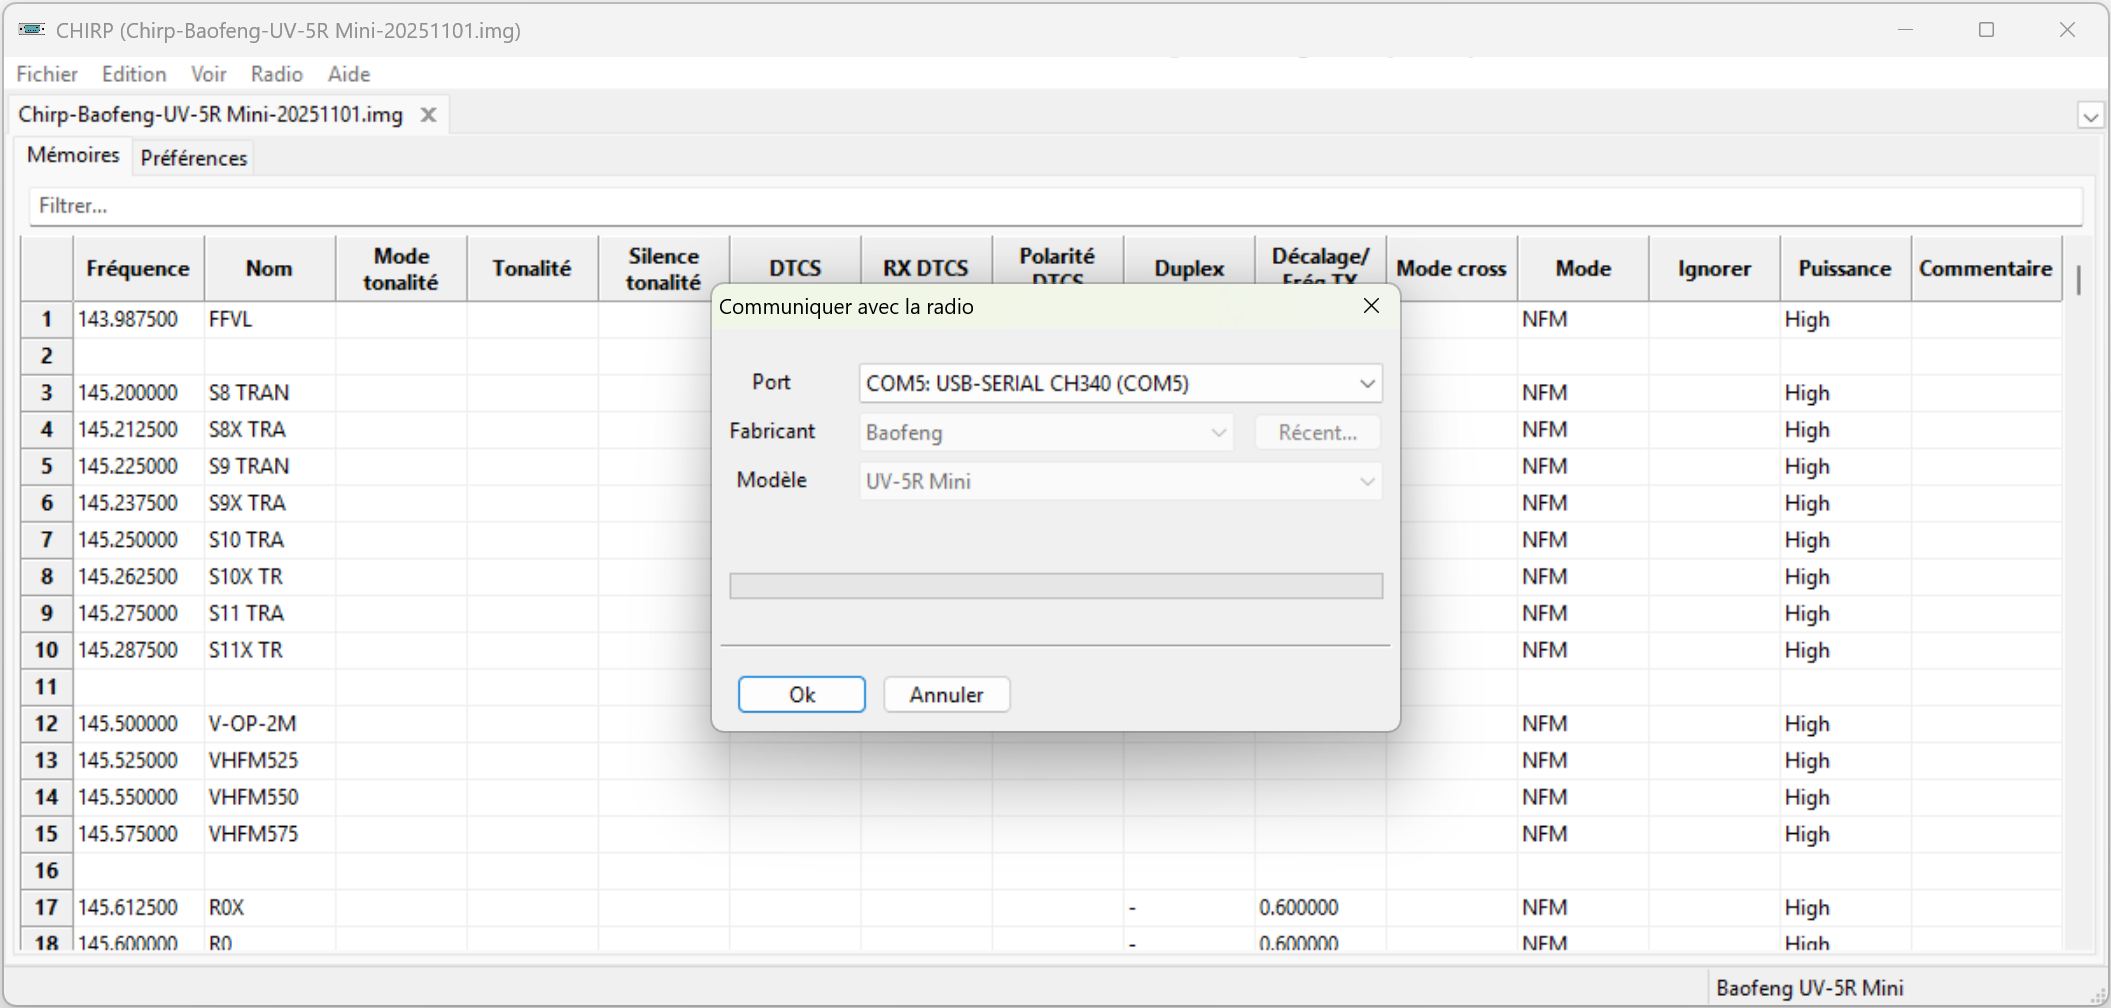Click the Ok button in dialog

tap(801, 695)
